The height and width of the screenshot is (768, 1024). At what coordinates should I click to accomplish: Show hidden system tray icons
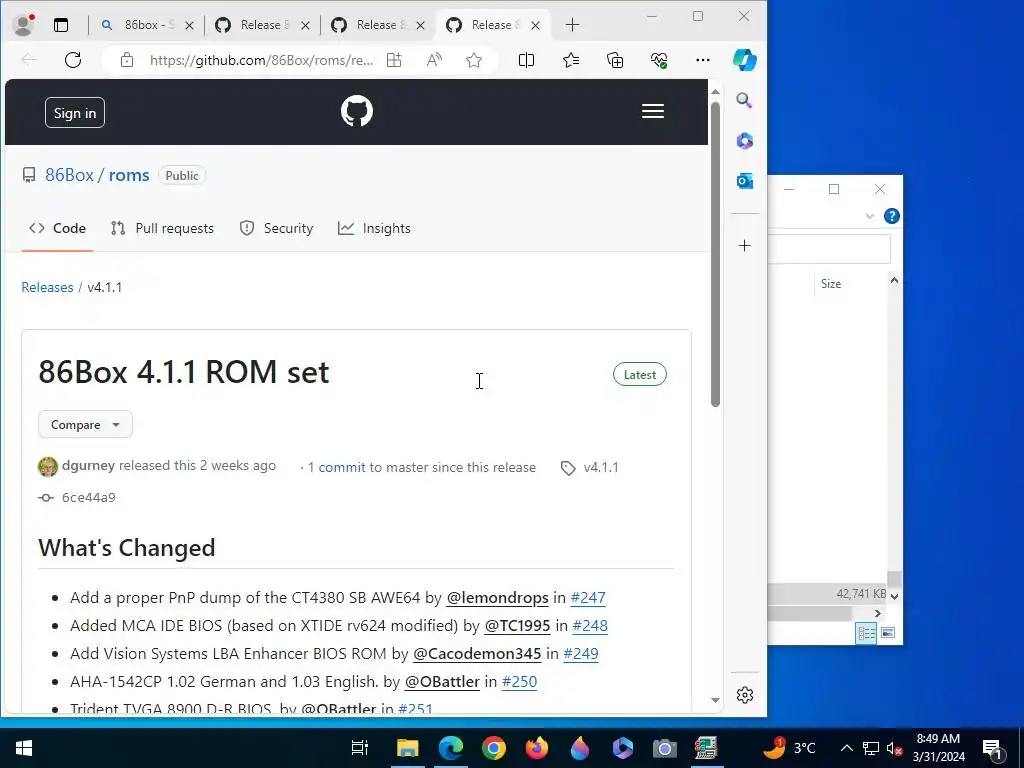[x=846, y=748]
